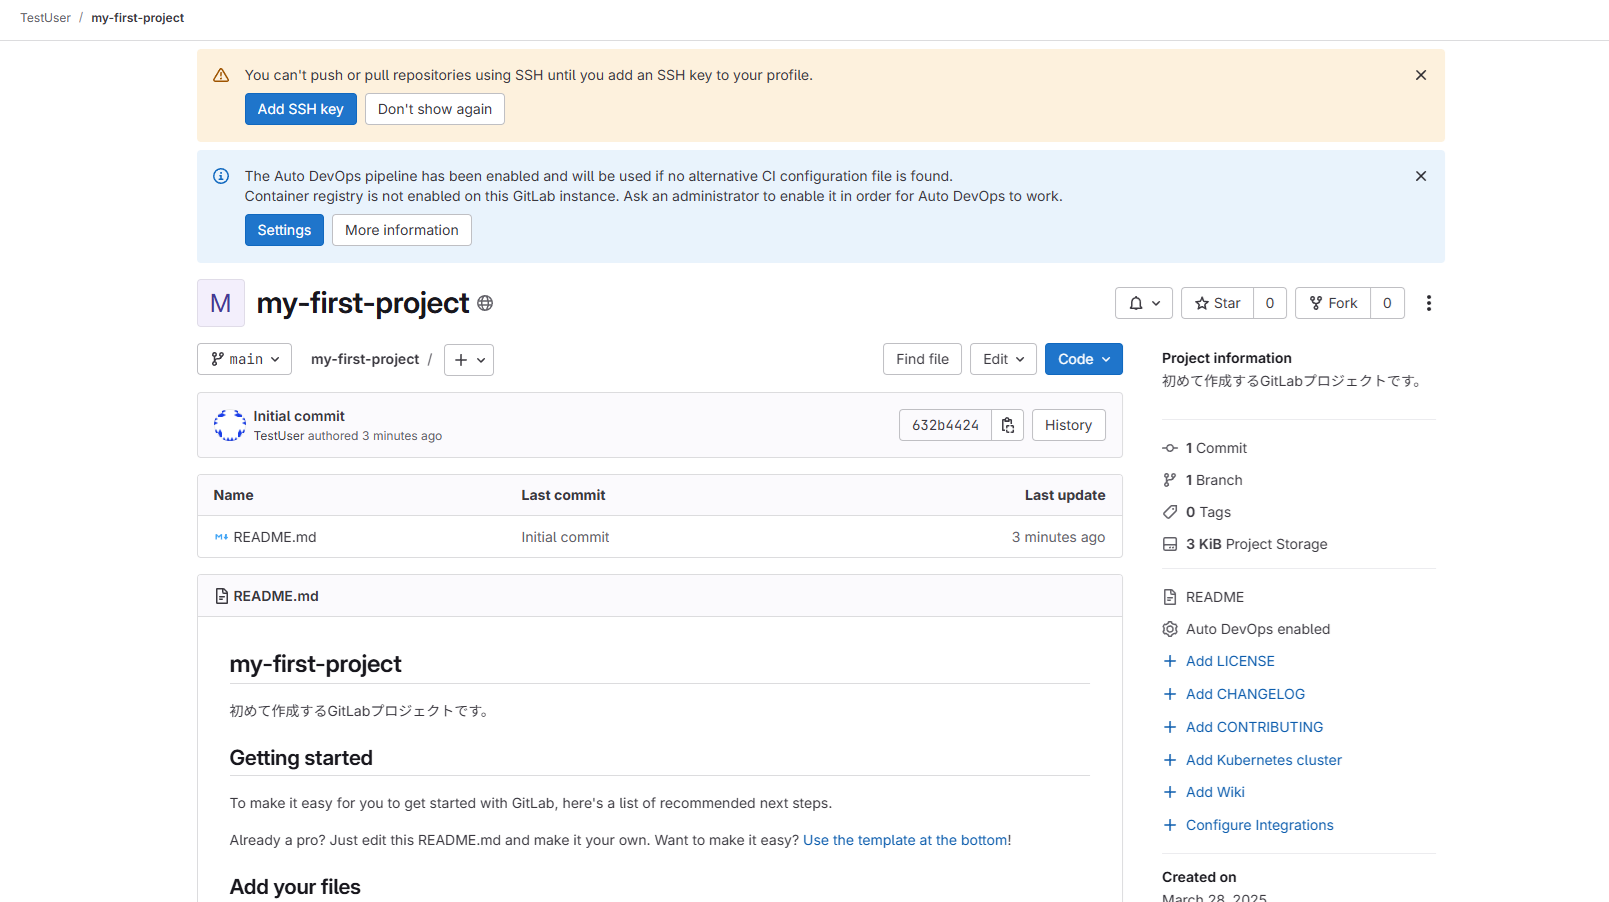Click Add CONTRIBUTING link
Screen dimensions: 1609x902
click(1254, 727)
